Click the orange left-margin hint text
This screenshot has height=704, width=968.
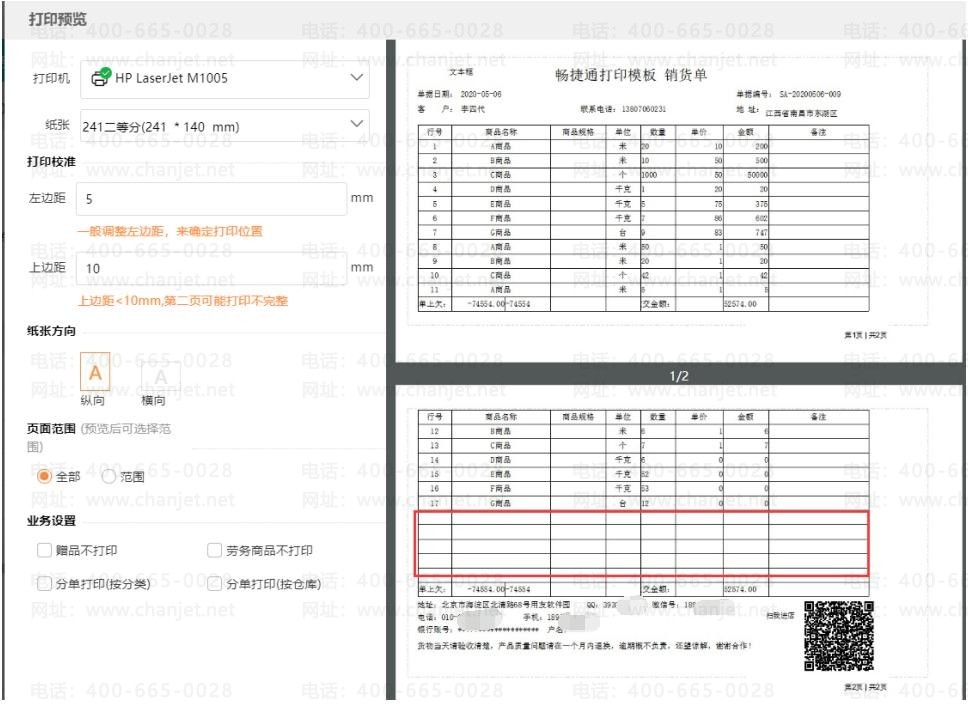(x=170, y=231)
